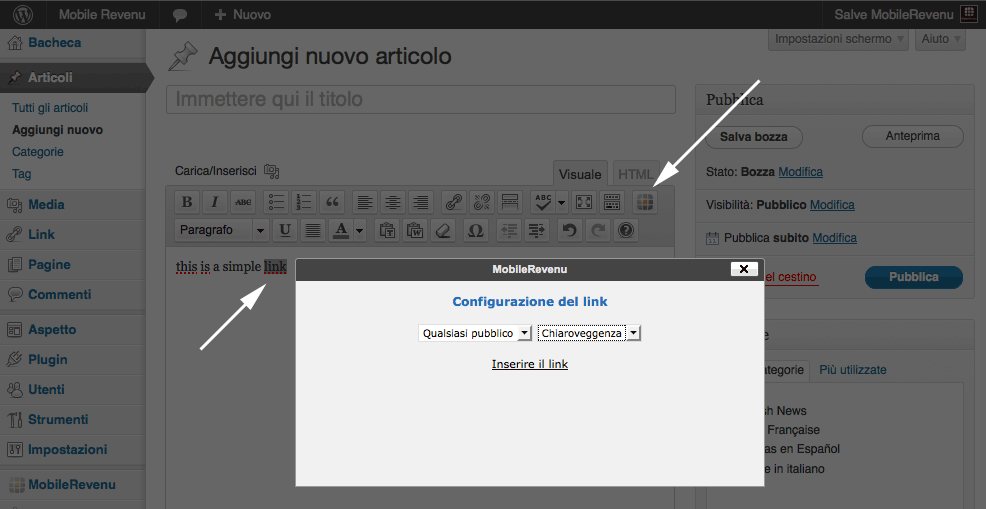
Task: Open the WordPress logo menu
Action: pos(23,14)
